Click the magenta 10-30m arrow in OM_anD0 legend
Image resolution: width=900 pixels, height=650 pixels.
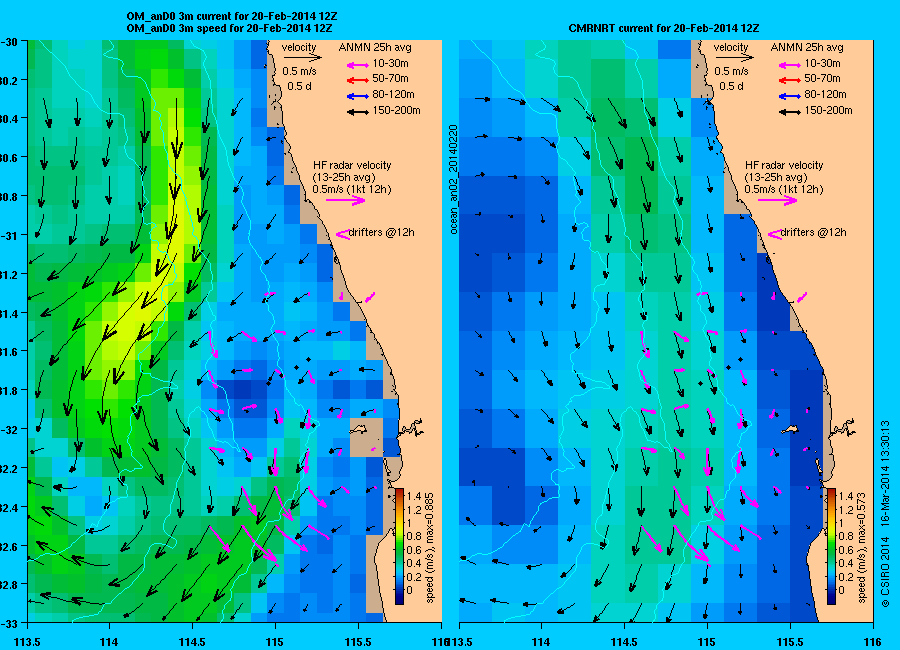[x=357, y=65]
